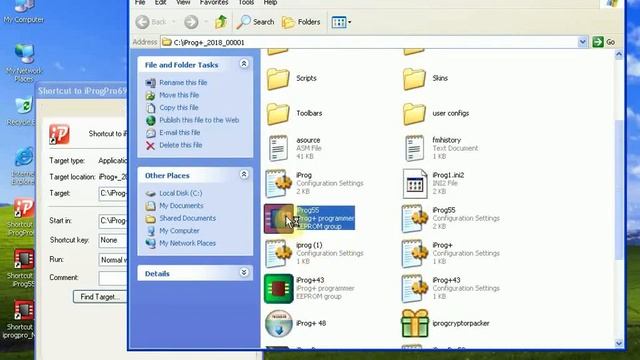
Task: Toggle the Folders pane button
Action: 301,22
